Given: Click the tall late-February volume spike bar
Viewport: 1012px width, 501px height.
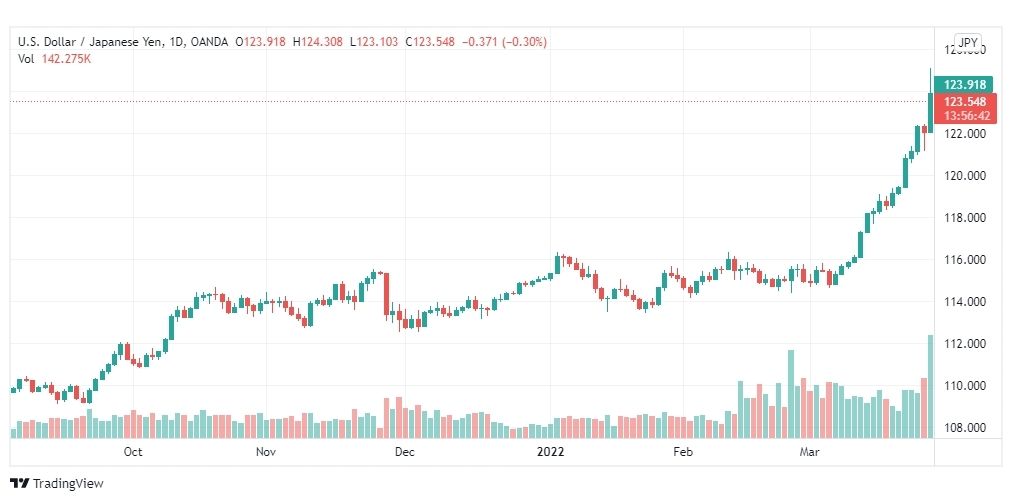Looking at the screenshot, I should tap(791, 394).
